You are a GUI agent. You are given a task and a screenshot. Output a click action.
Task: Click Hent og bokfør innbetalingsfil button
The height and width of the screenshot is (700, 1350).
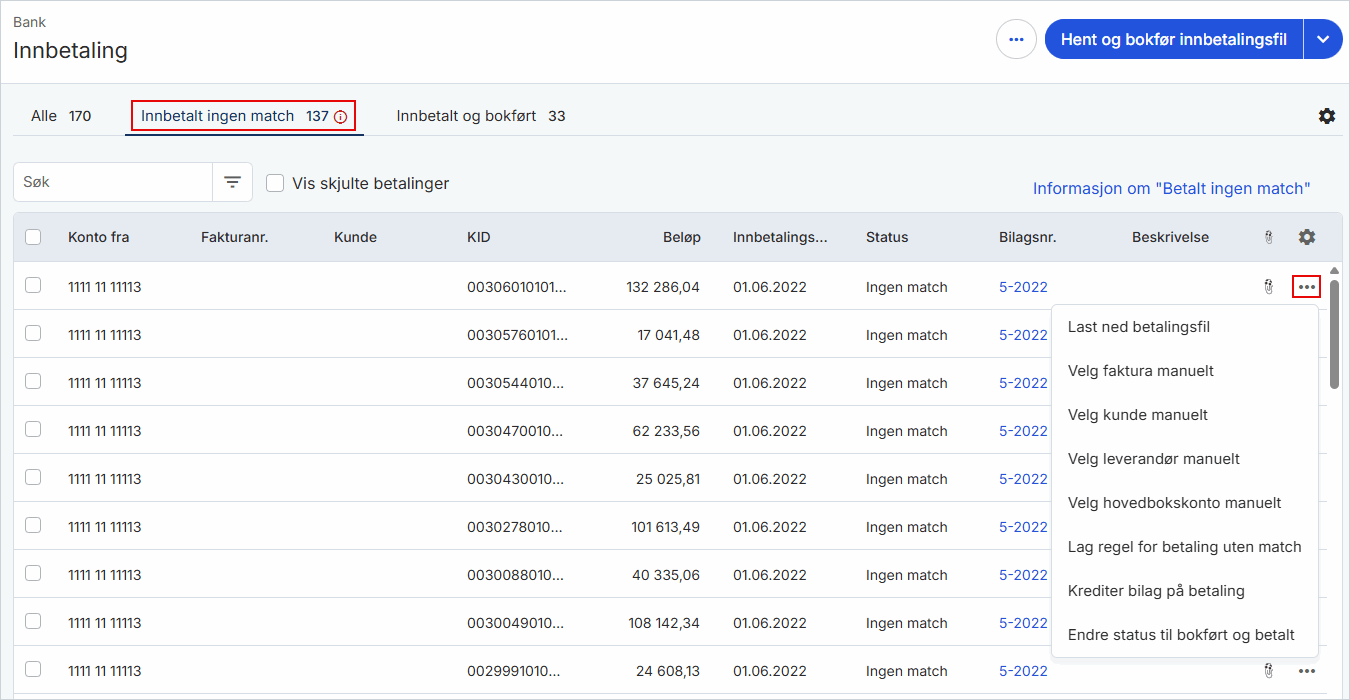(x=1174, y=39)
